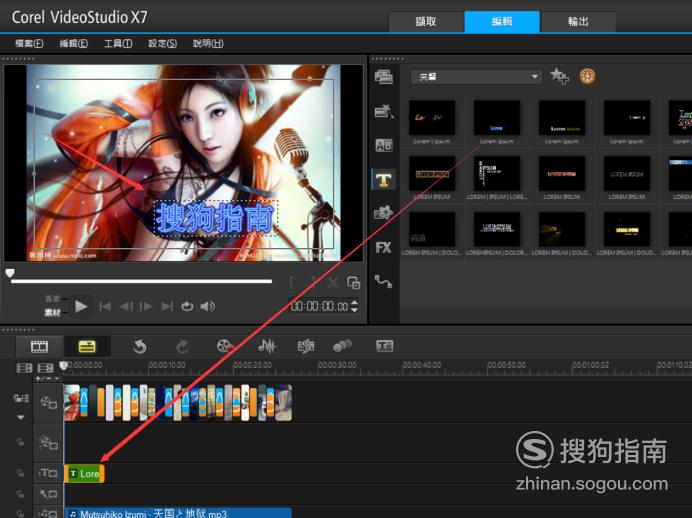Open the Record/Capture option icon

pyautogui.click(x=225, y=346)
